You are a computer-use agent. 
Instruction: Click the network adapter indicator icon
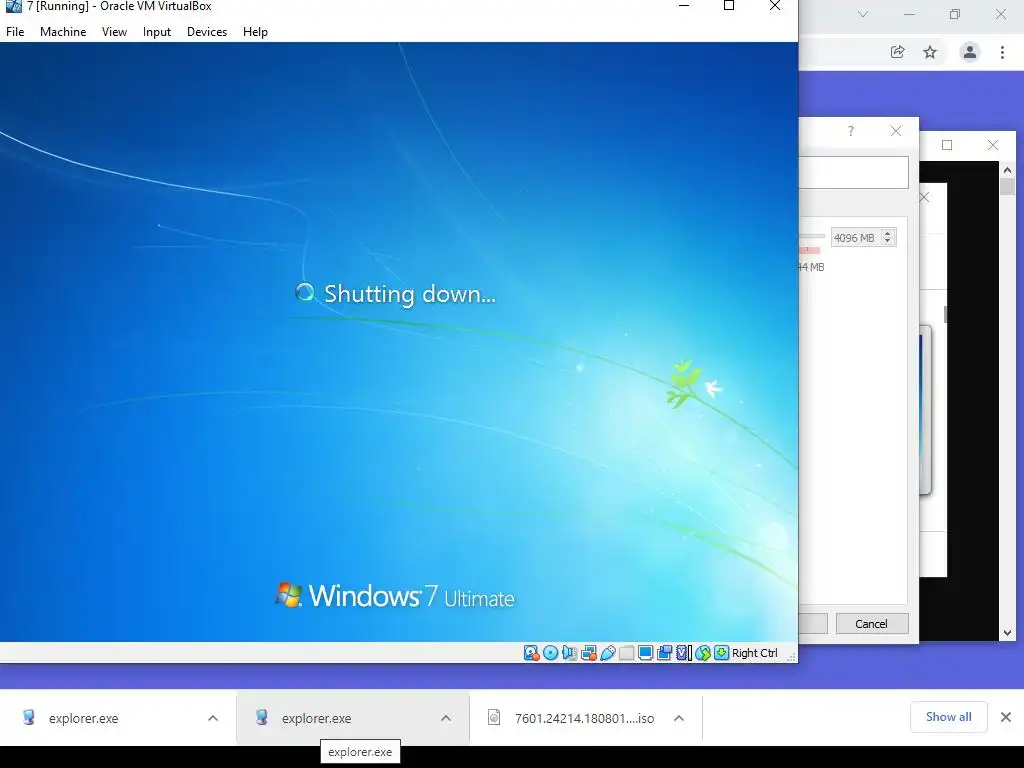[588, 652]
